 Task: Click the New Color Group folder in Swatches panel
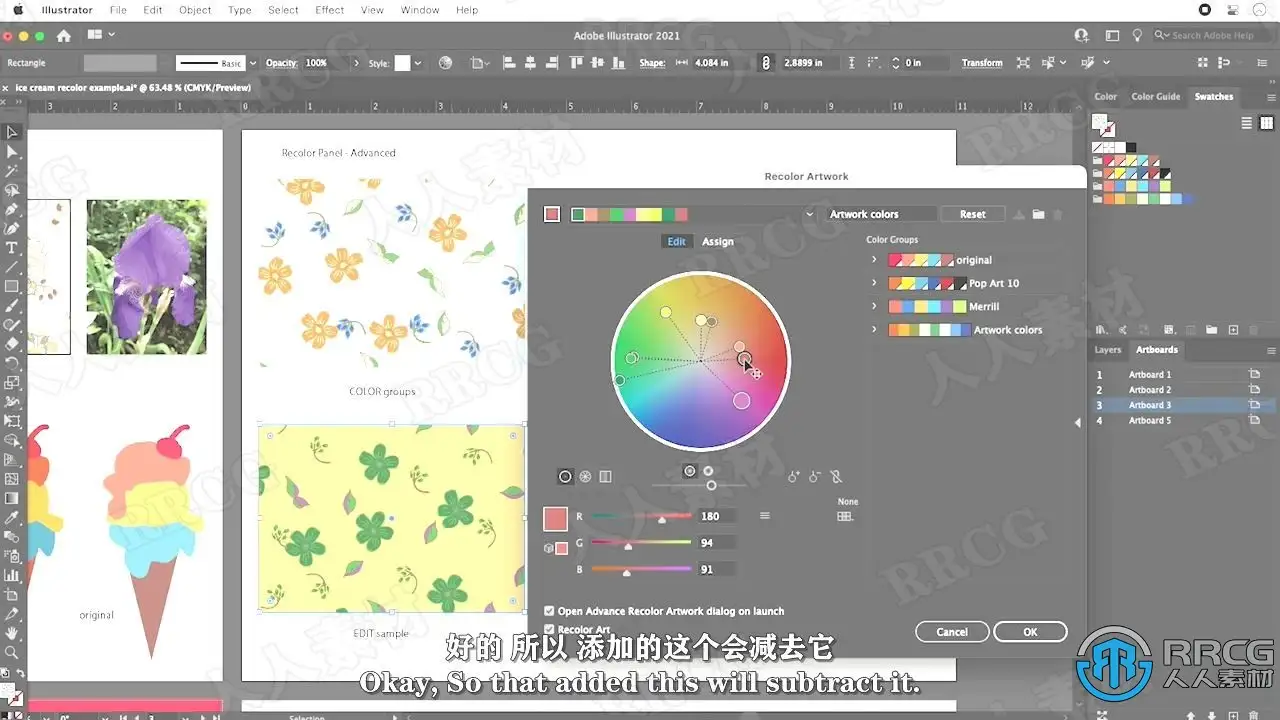[x=1211, y=329]
